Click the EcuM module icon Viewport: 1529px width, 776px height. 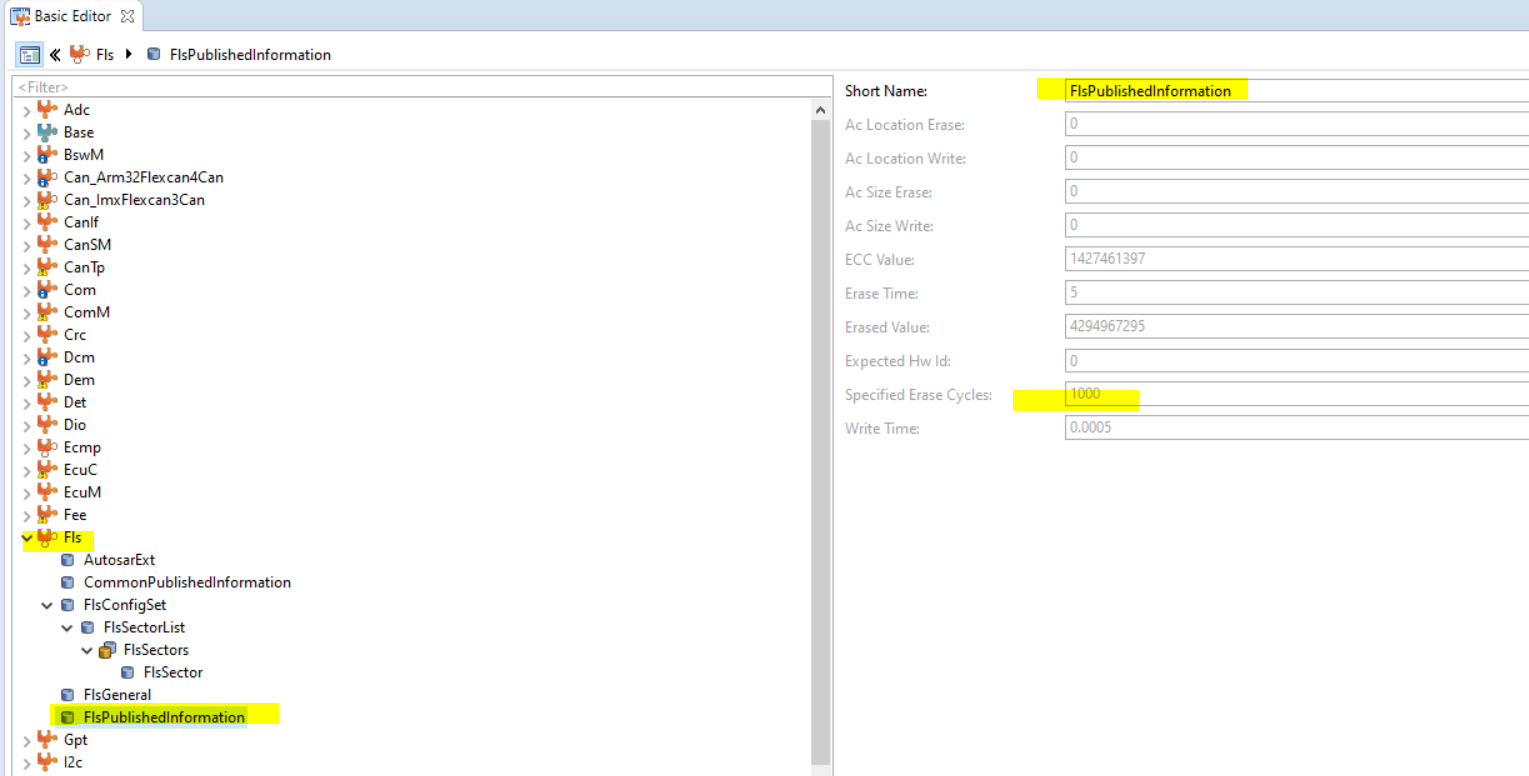[46, 492]
